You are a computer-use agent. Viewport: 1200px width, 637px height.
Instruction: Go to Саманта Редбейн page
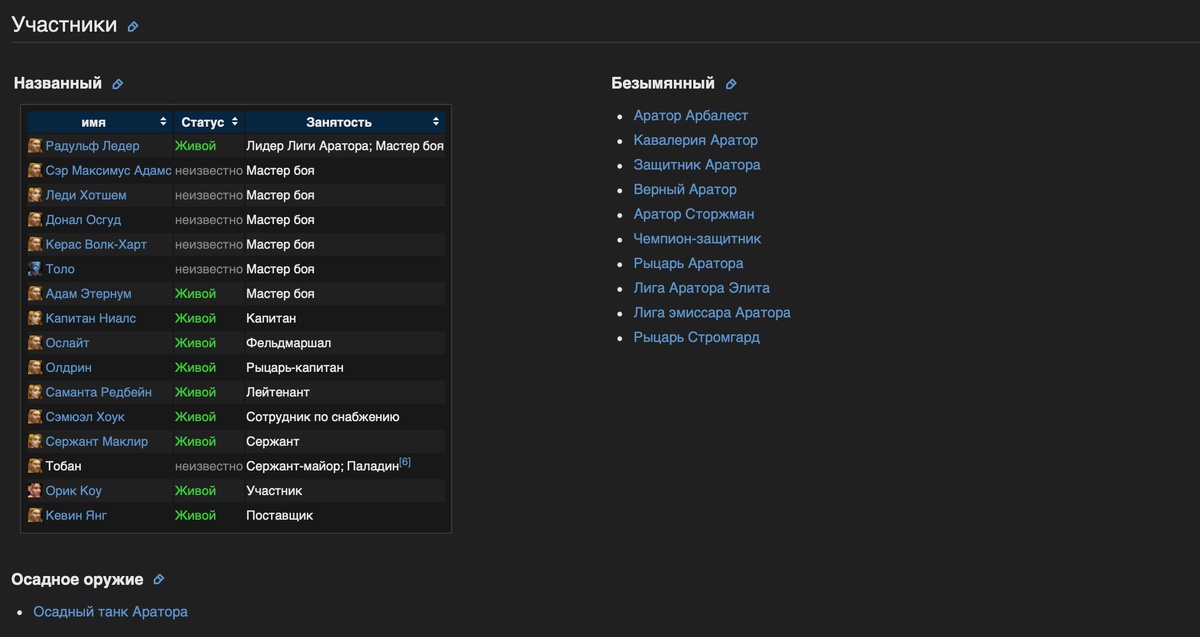[x=98, y=393]
